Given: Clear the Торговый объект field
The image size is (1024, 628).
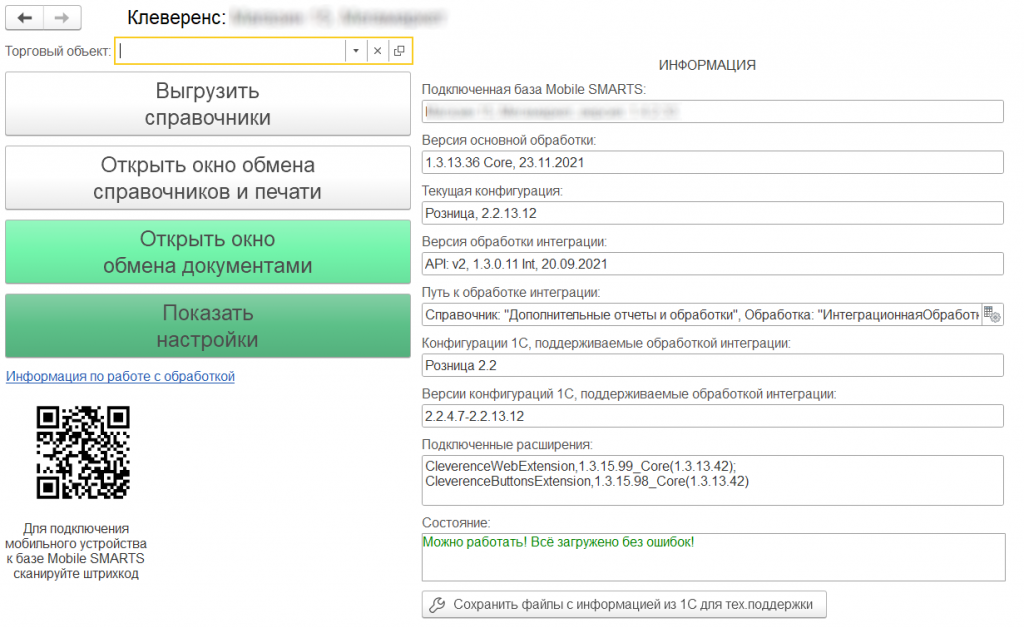Looking at the screenshot, I should pyautogui.click(x=377, y=51).
